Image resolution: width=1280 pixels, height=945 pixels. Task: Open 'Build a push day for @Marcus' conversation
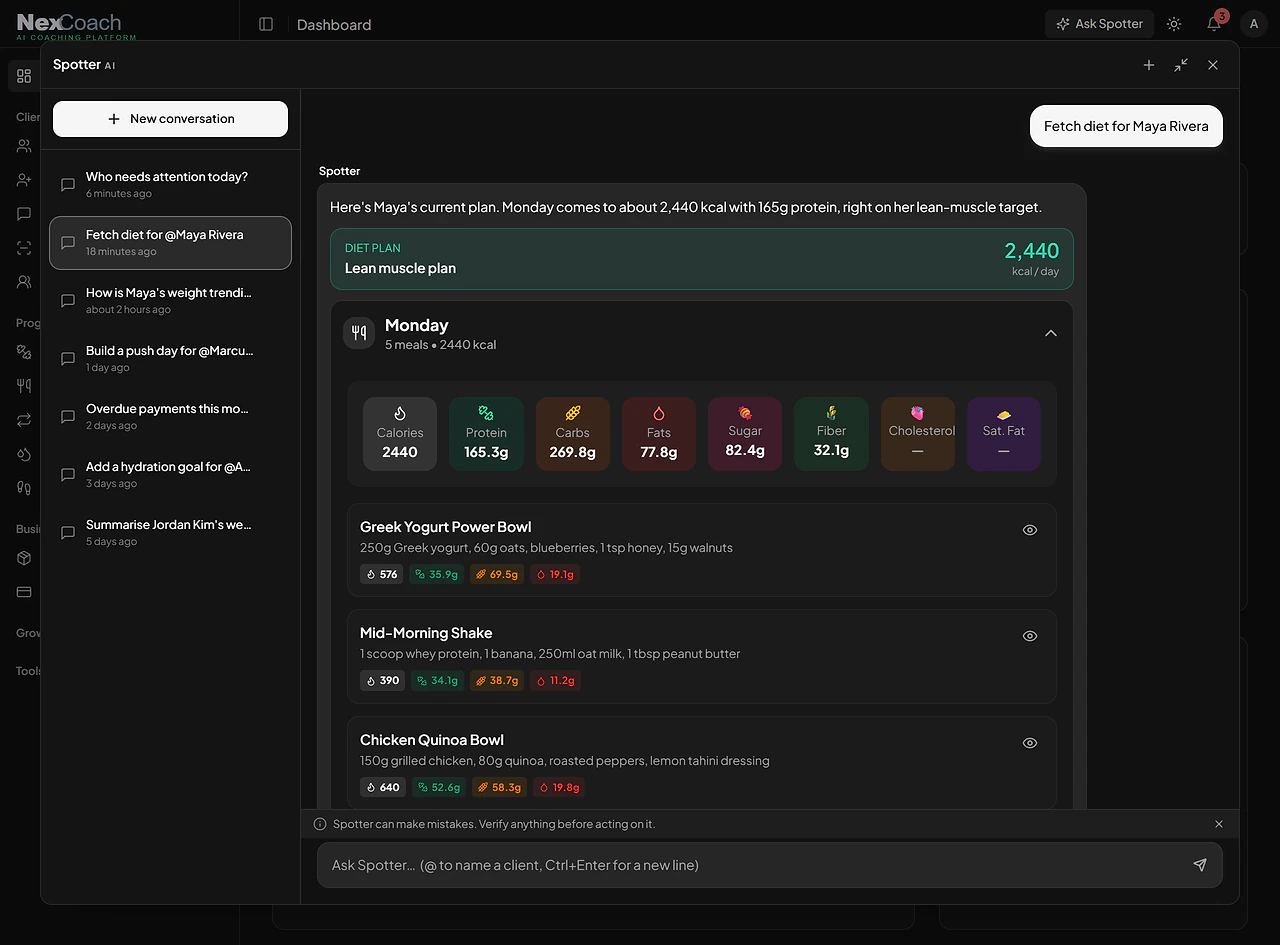pos(170,359)
